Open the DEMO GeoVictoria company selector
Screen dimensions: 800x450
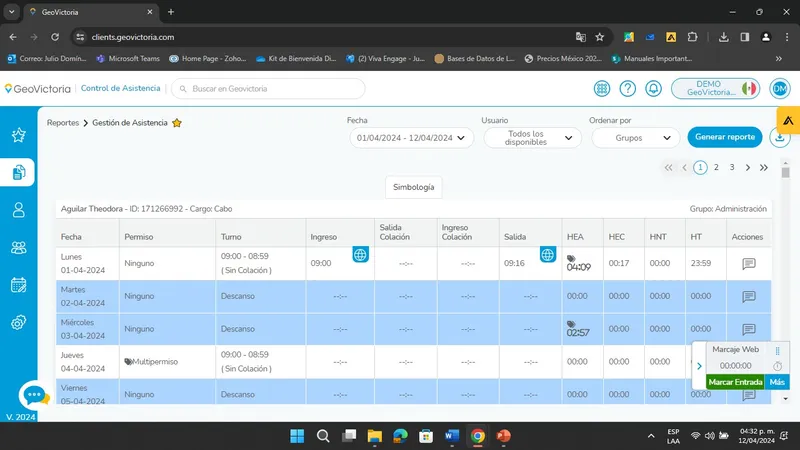tap(715, 88)
